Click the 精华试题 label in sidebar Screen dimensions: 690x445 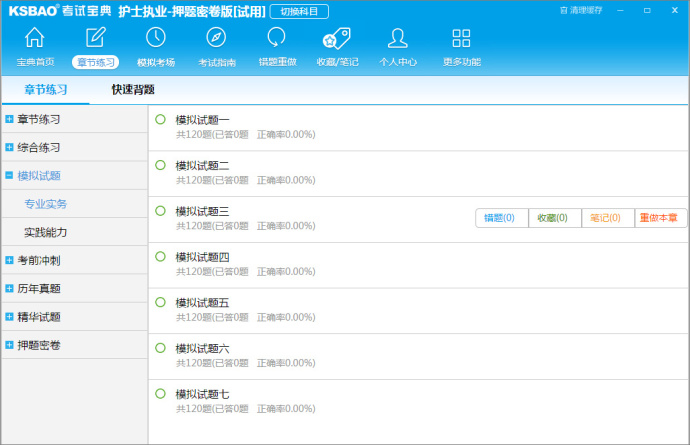[x=39, y=316]
